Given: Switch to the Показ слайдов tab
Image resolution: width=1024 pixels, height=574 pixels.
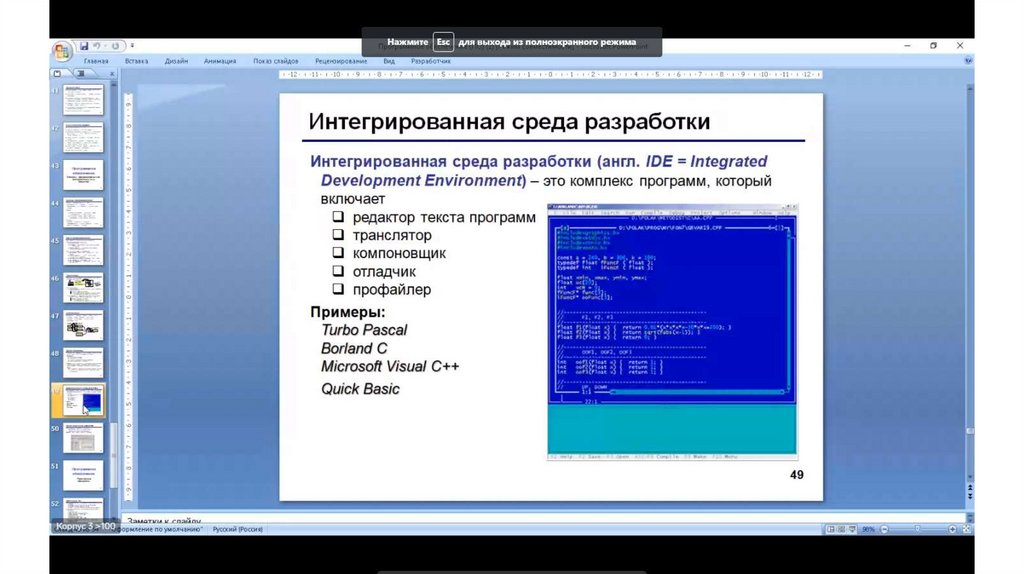Looking at the screenshot, I should coord(275,61).
